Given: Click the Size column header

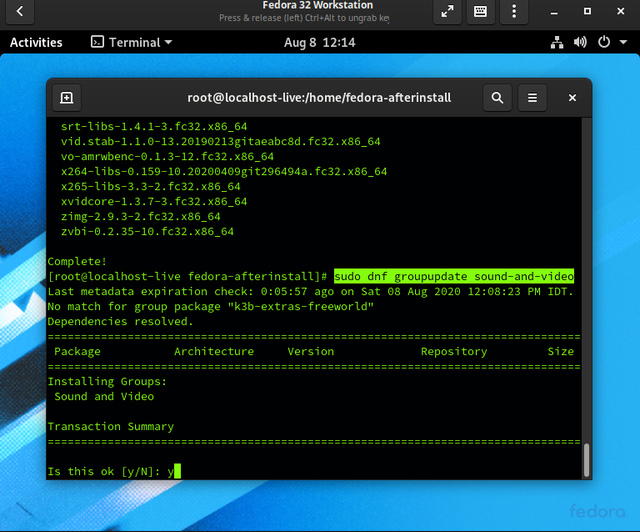Looking at the screenshot, I should pyautogui.click(x=560, y=352).
